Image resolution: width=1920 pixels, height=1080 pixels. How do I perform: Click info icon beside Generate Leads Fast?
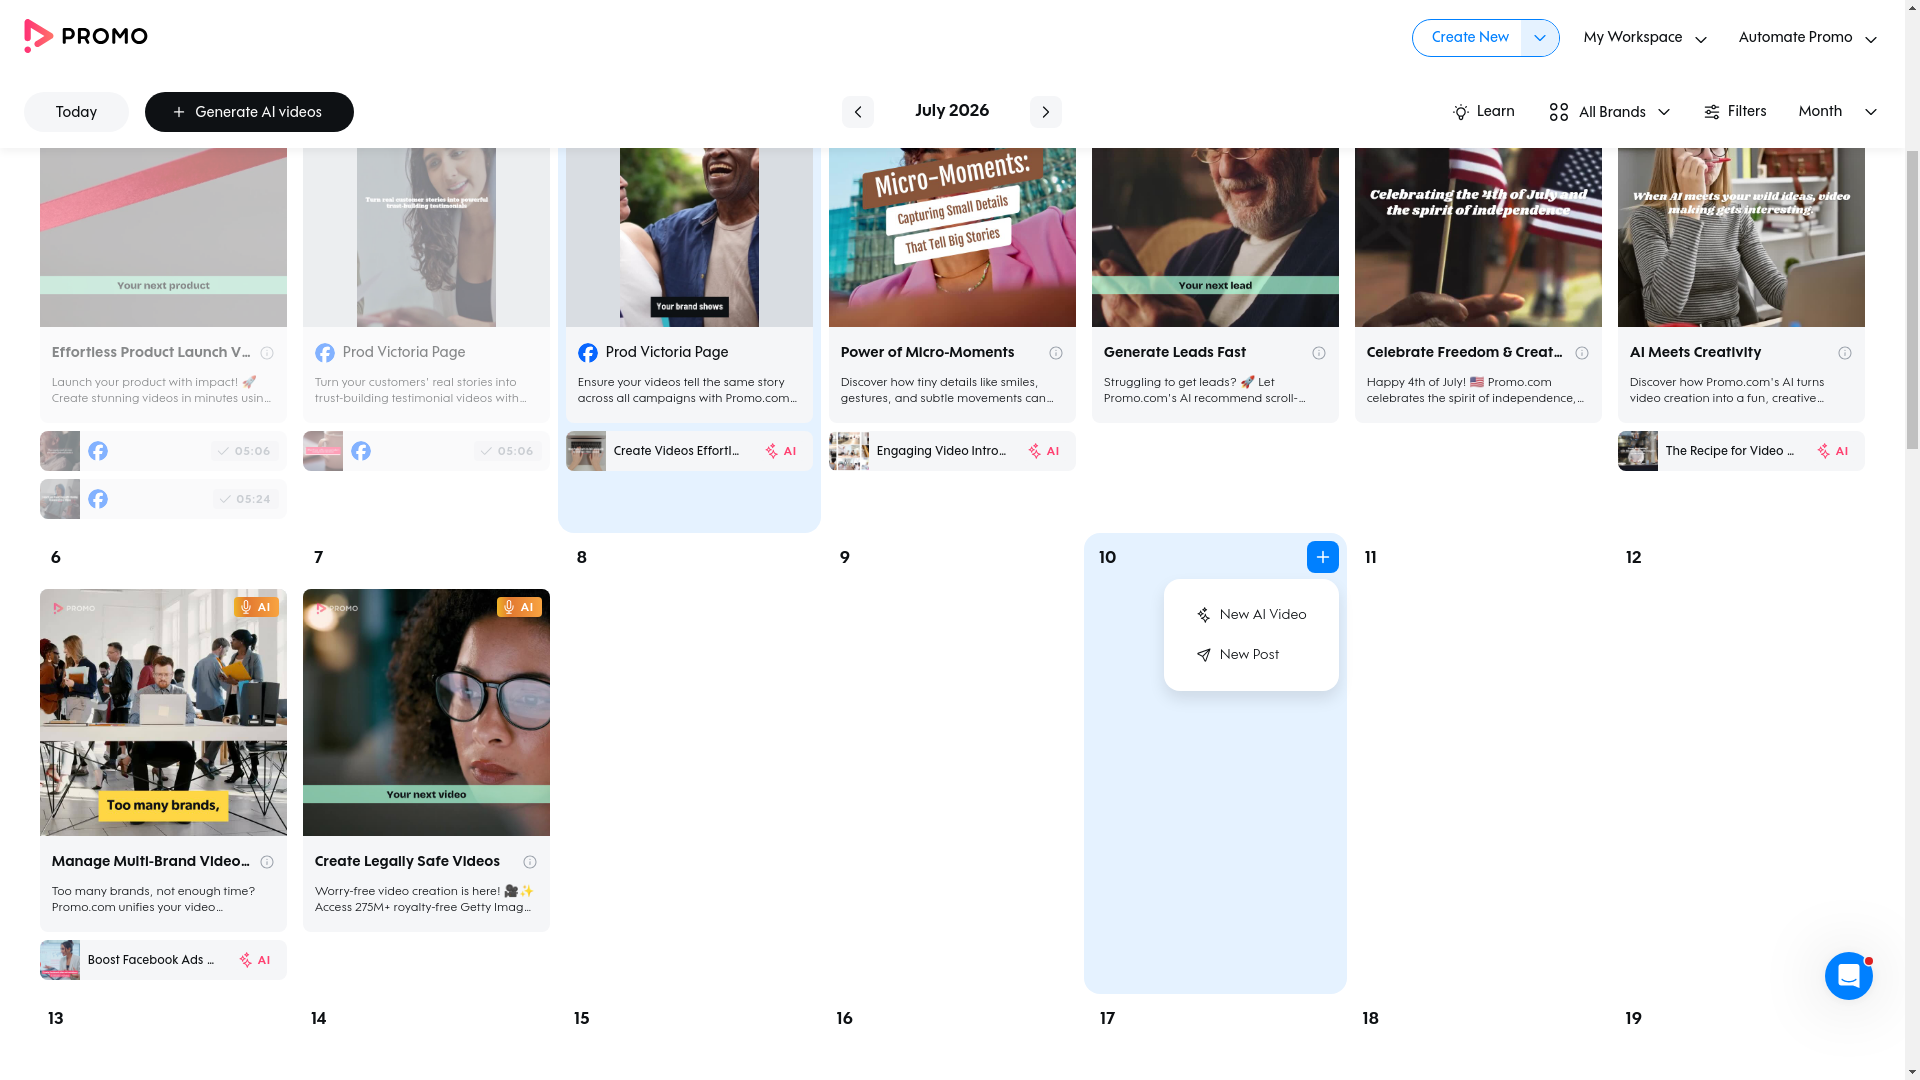[1318, 353]
